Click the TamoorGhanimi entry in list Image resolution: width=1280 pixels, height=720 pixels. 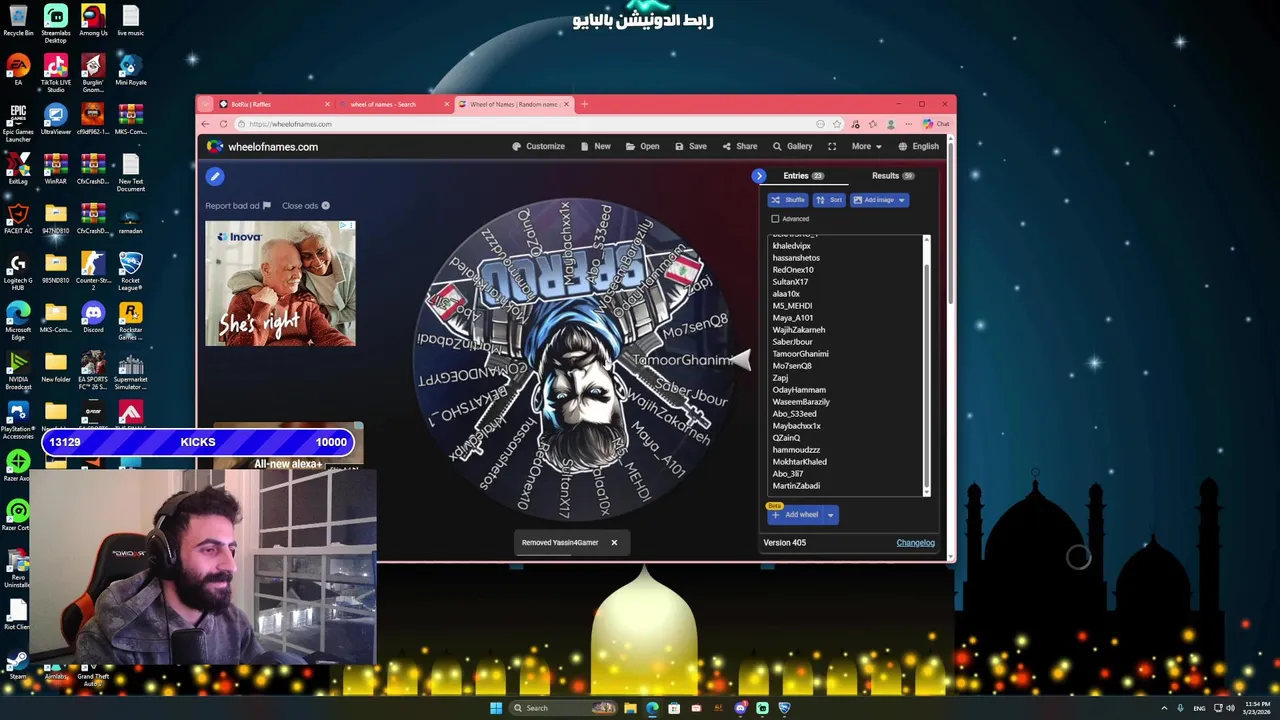pos(800,354)
